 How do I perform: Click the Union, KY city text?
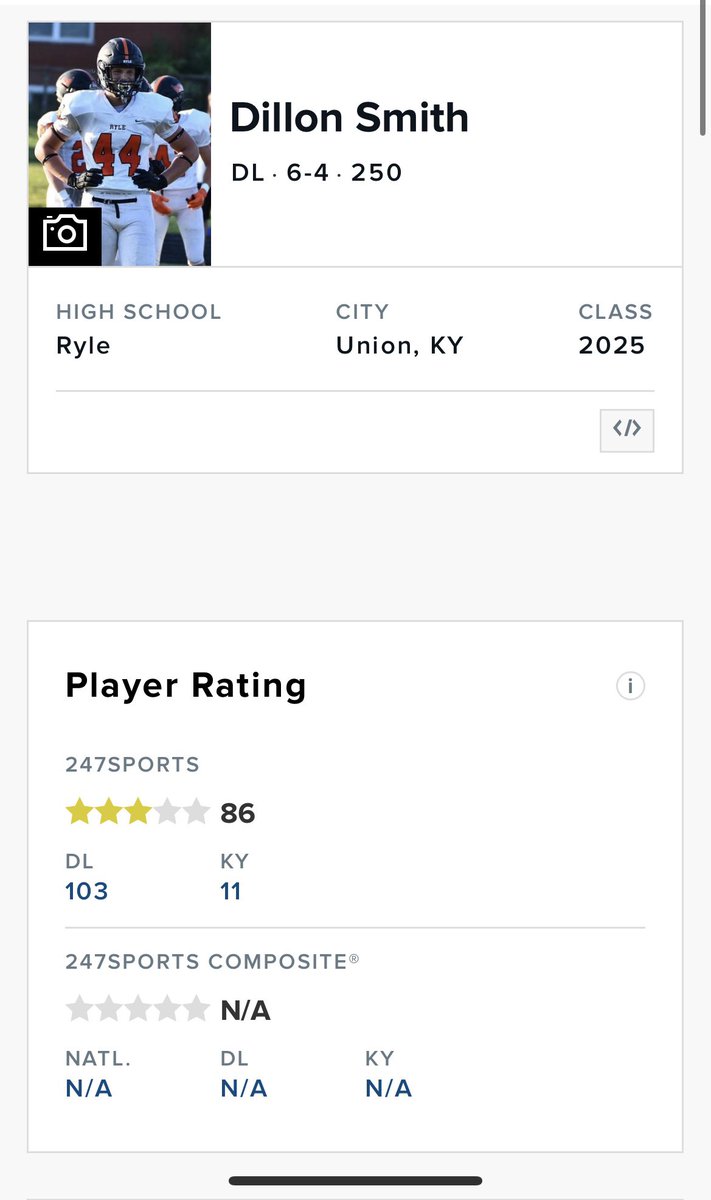pos(400,346)
